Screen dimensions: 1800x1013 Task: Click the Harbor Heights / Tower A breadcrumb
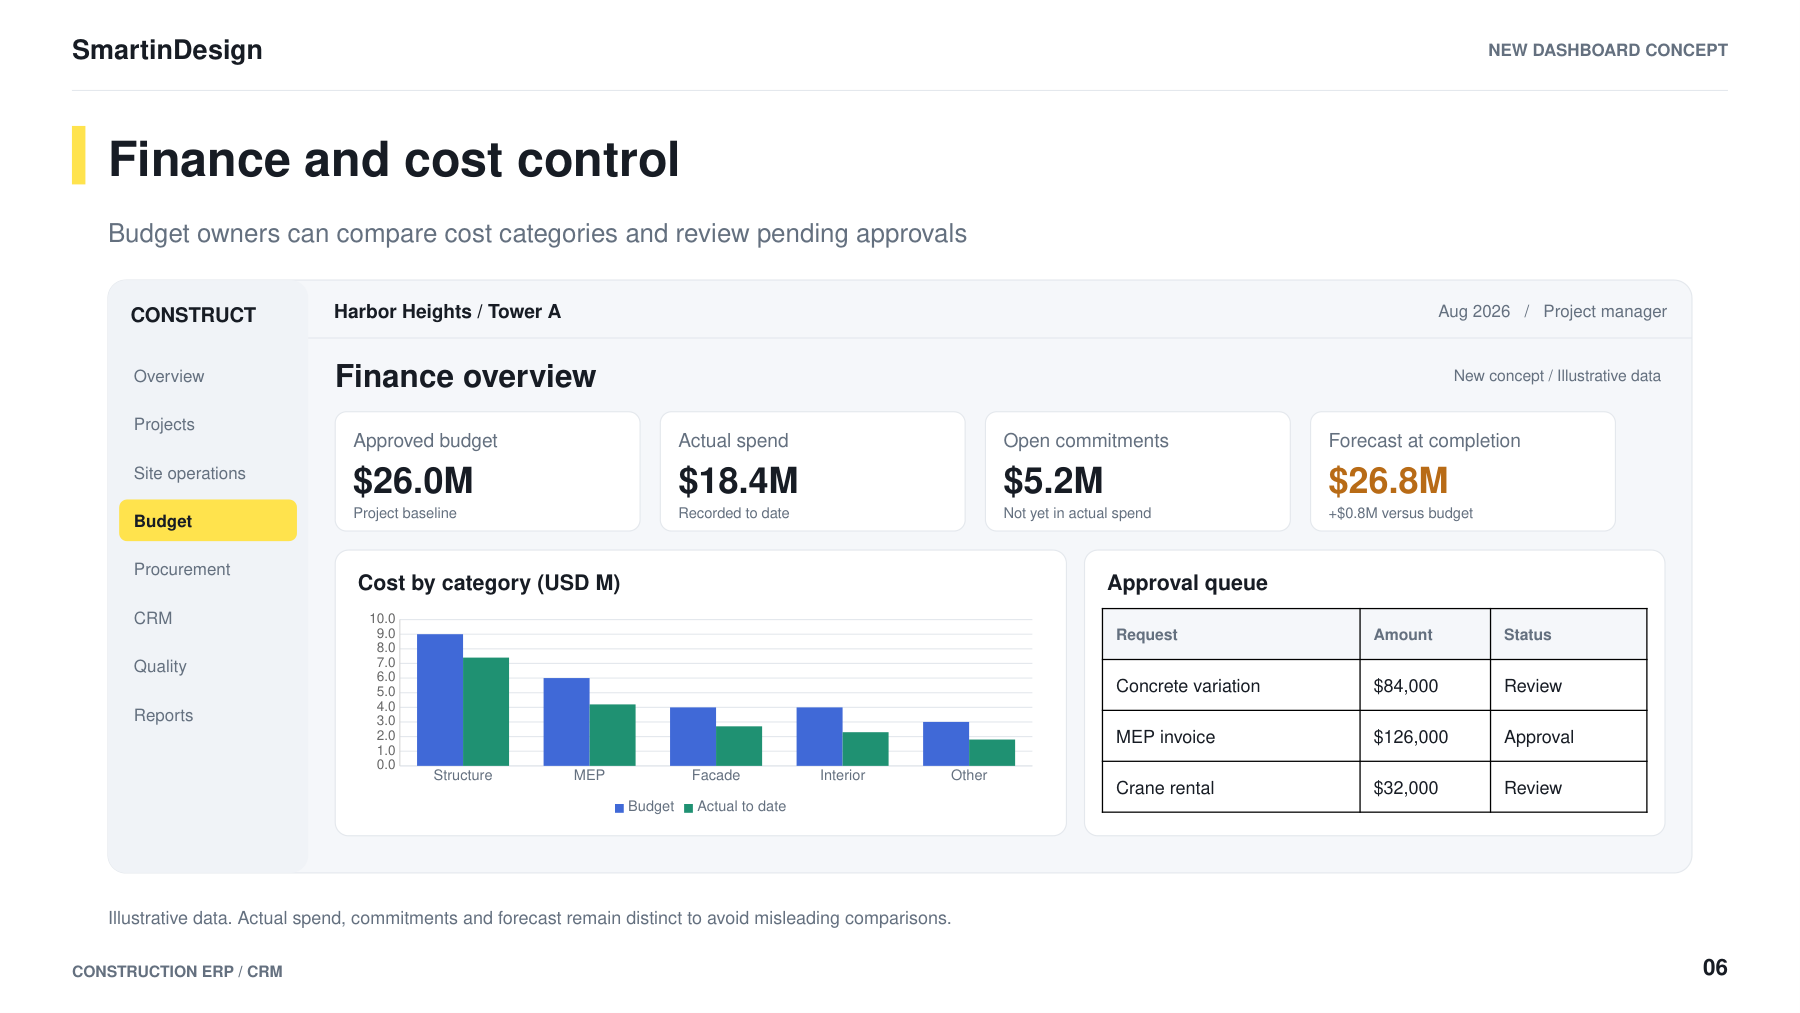(447, 311)
